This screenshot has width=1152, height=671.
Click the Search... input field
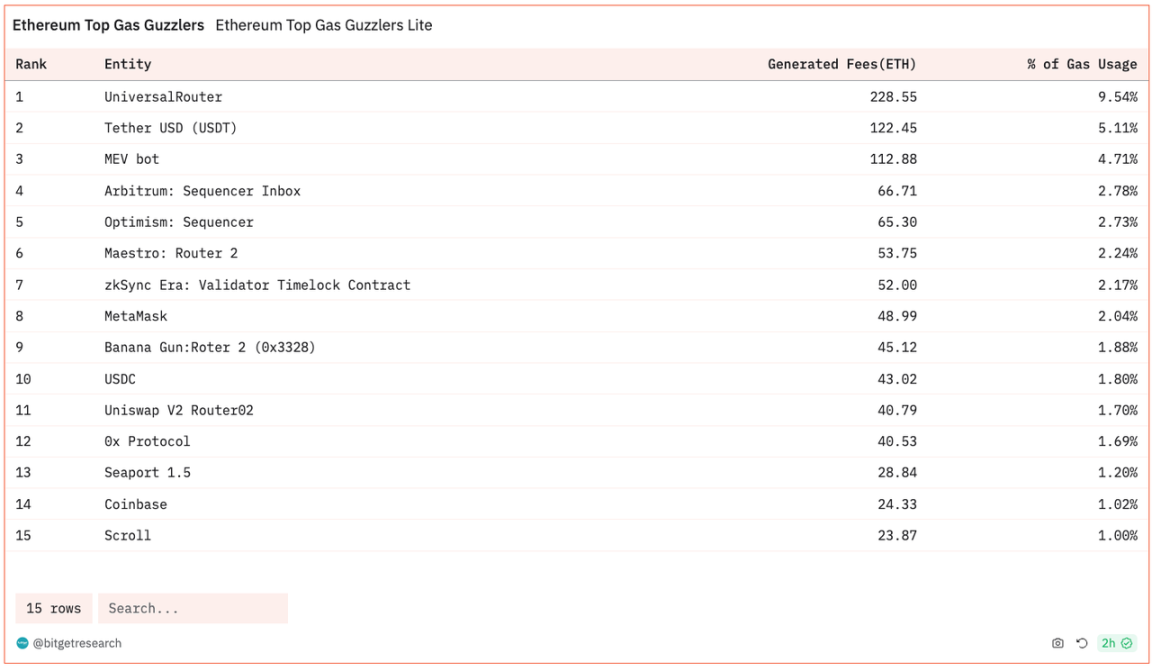192,608
